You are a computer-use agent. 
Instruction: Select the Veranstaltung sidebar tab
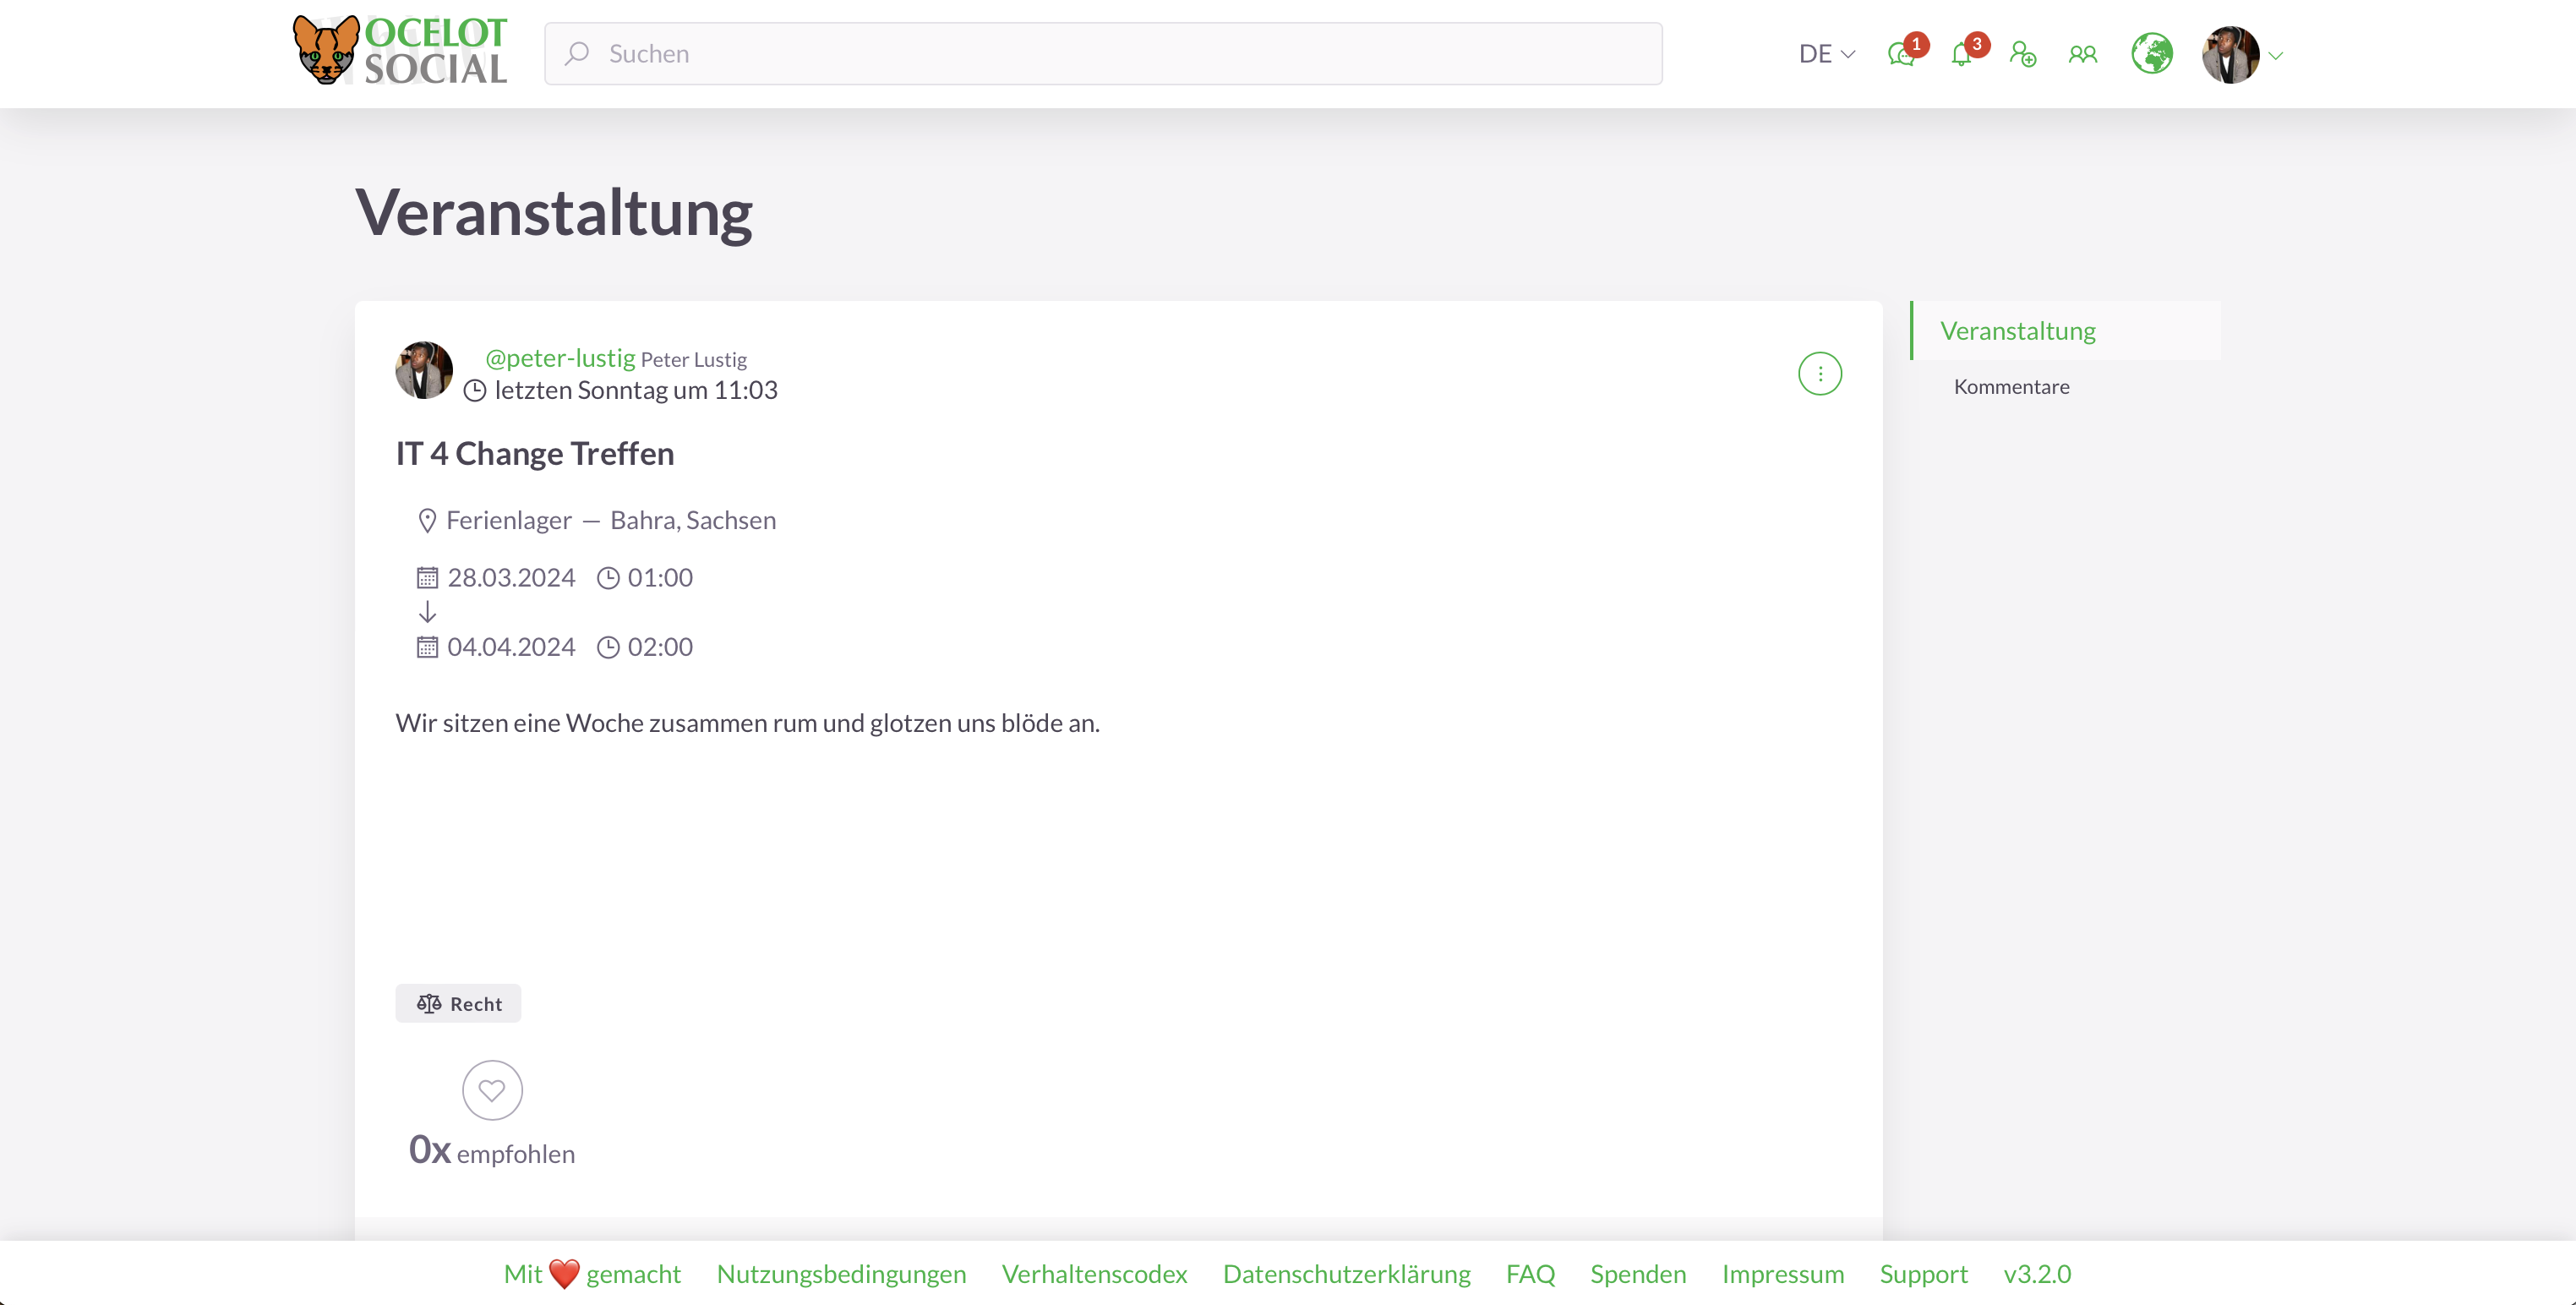2017,331
